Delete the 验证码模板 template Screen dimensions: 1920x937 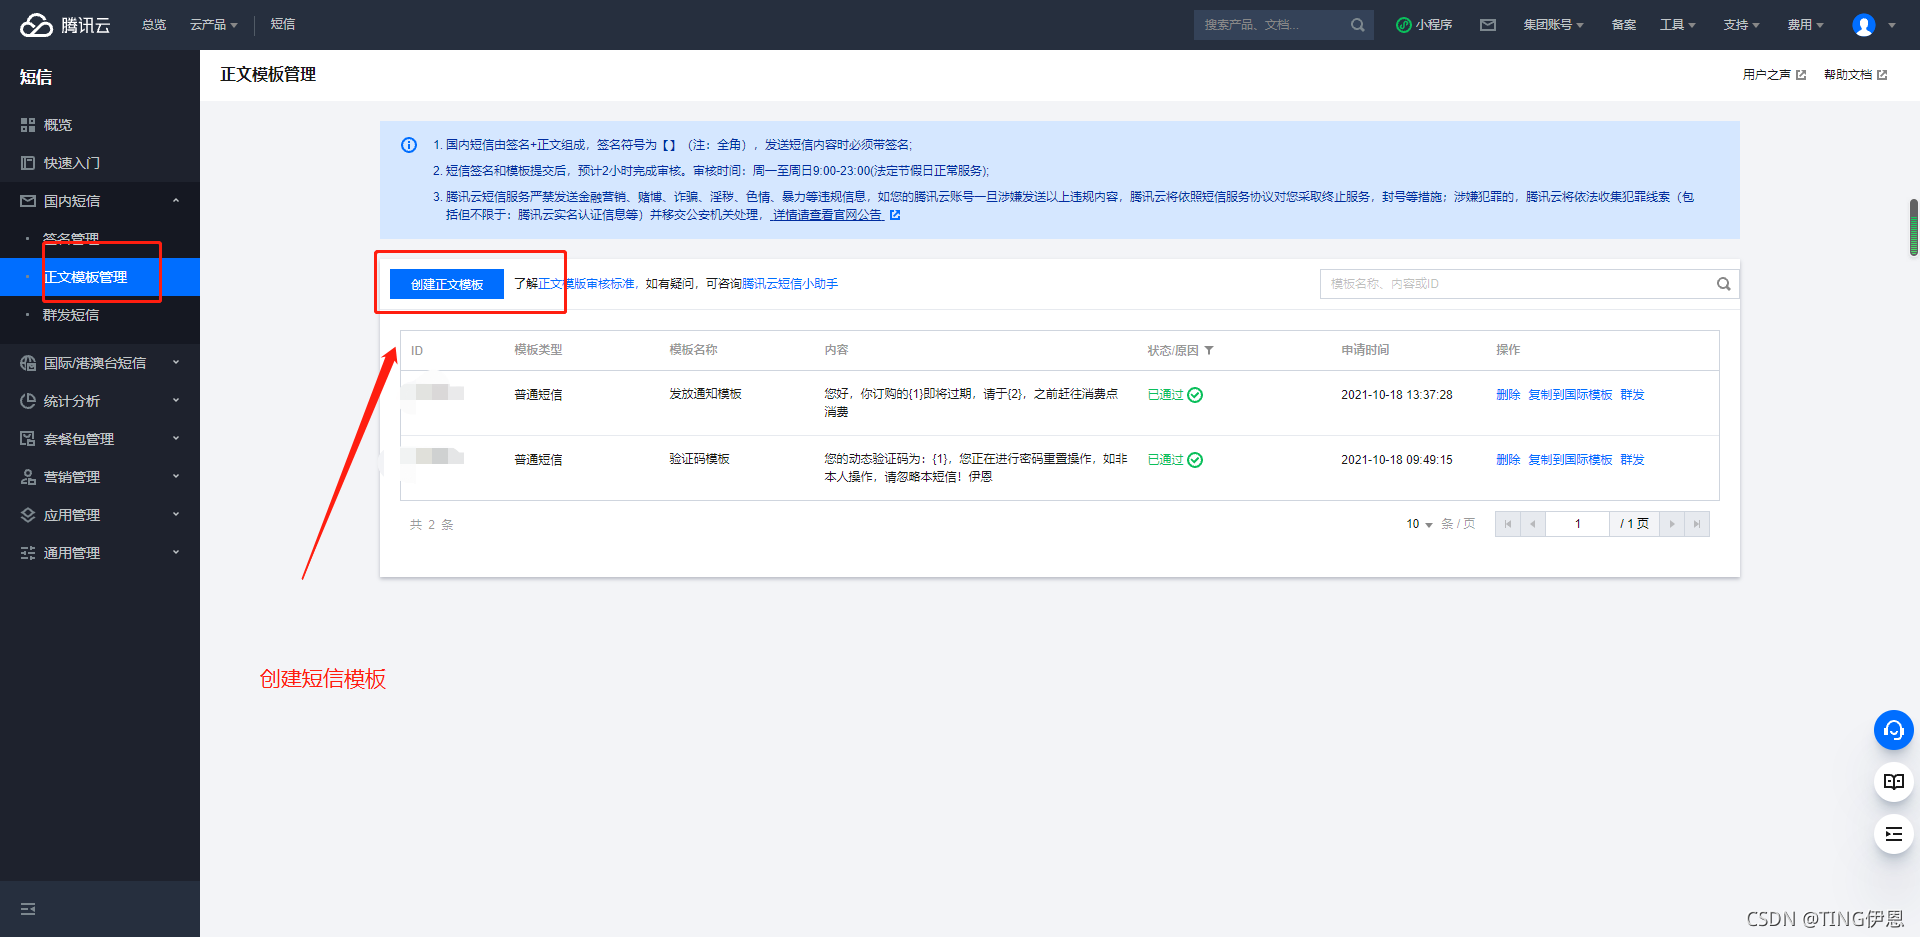pos(1508,460)
